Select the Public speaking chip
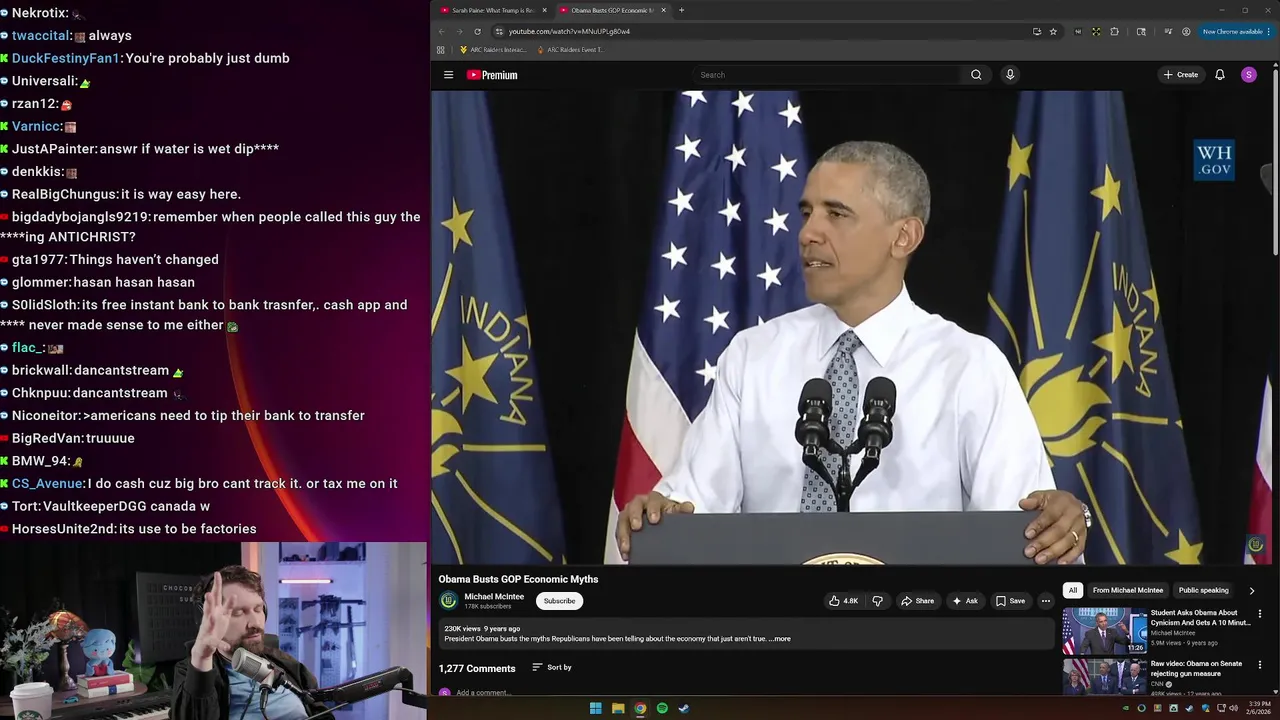The height and width of the screenshot is (720, 1280). coord(1203,590)
